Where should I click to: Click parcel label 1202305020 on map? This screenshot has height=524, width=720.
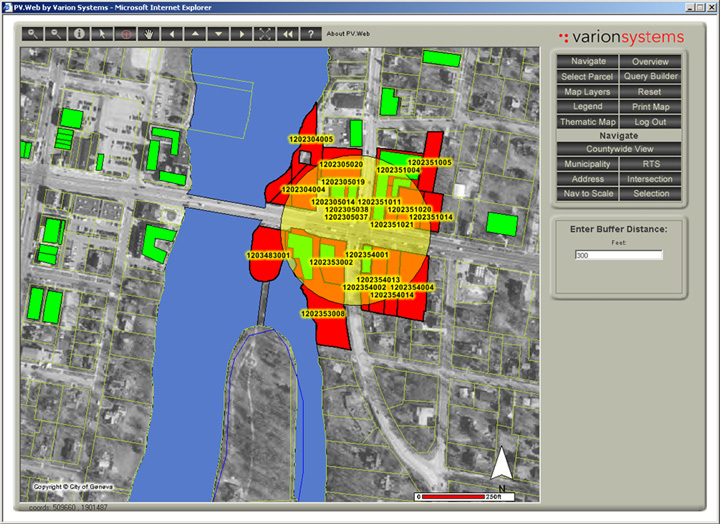point(341,164)
